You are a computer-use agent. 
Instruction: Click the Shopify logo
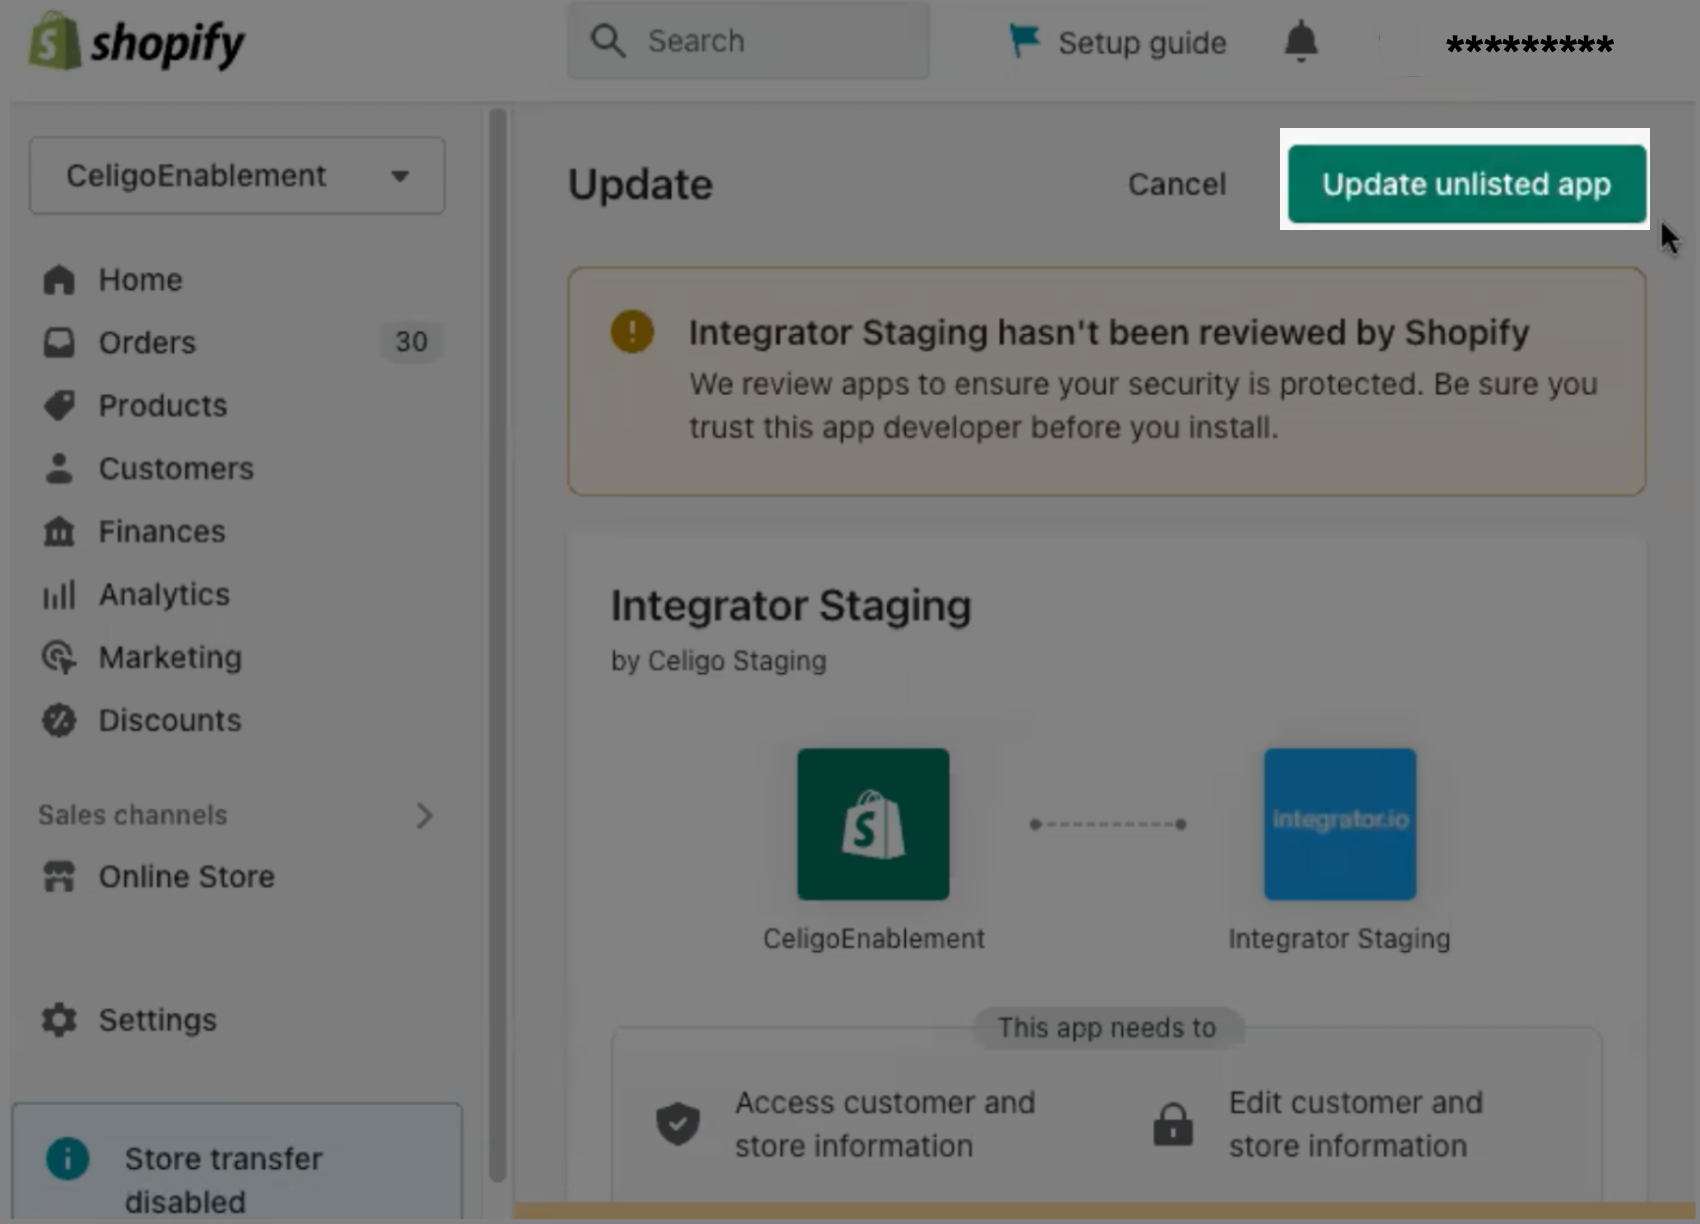pos(137,42)
